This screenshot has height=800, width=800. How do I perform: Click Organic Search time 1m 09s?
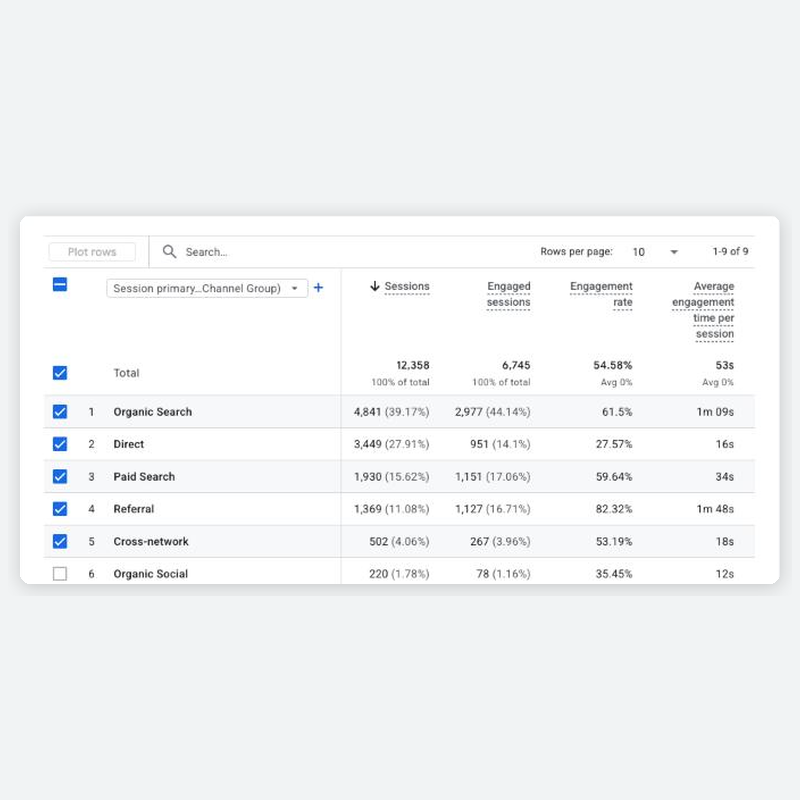tap(715, 412)
